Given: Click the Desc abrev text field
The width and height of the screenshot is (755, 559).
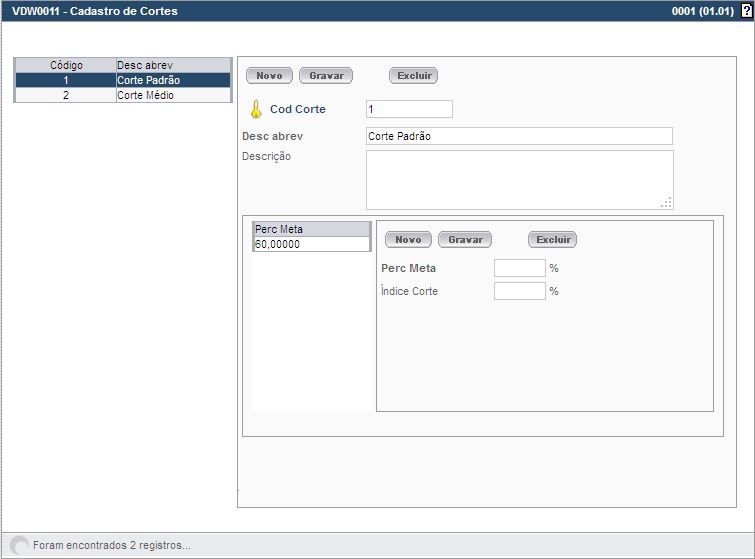Looking at the screenshot, I should 519,136.
